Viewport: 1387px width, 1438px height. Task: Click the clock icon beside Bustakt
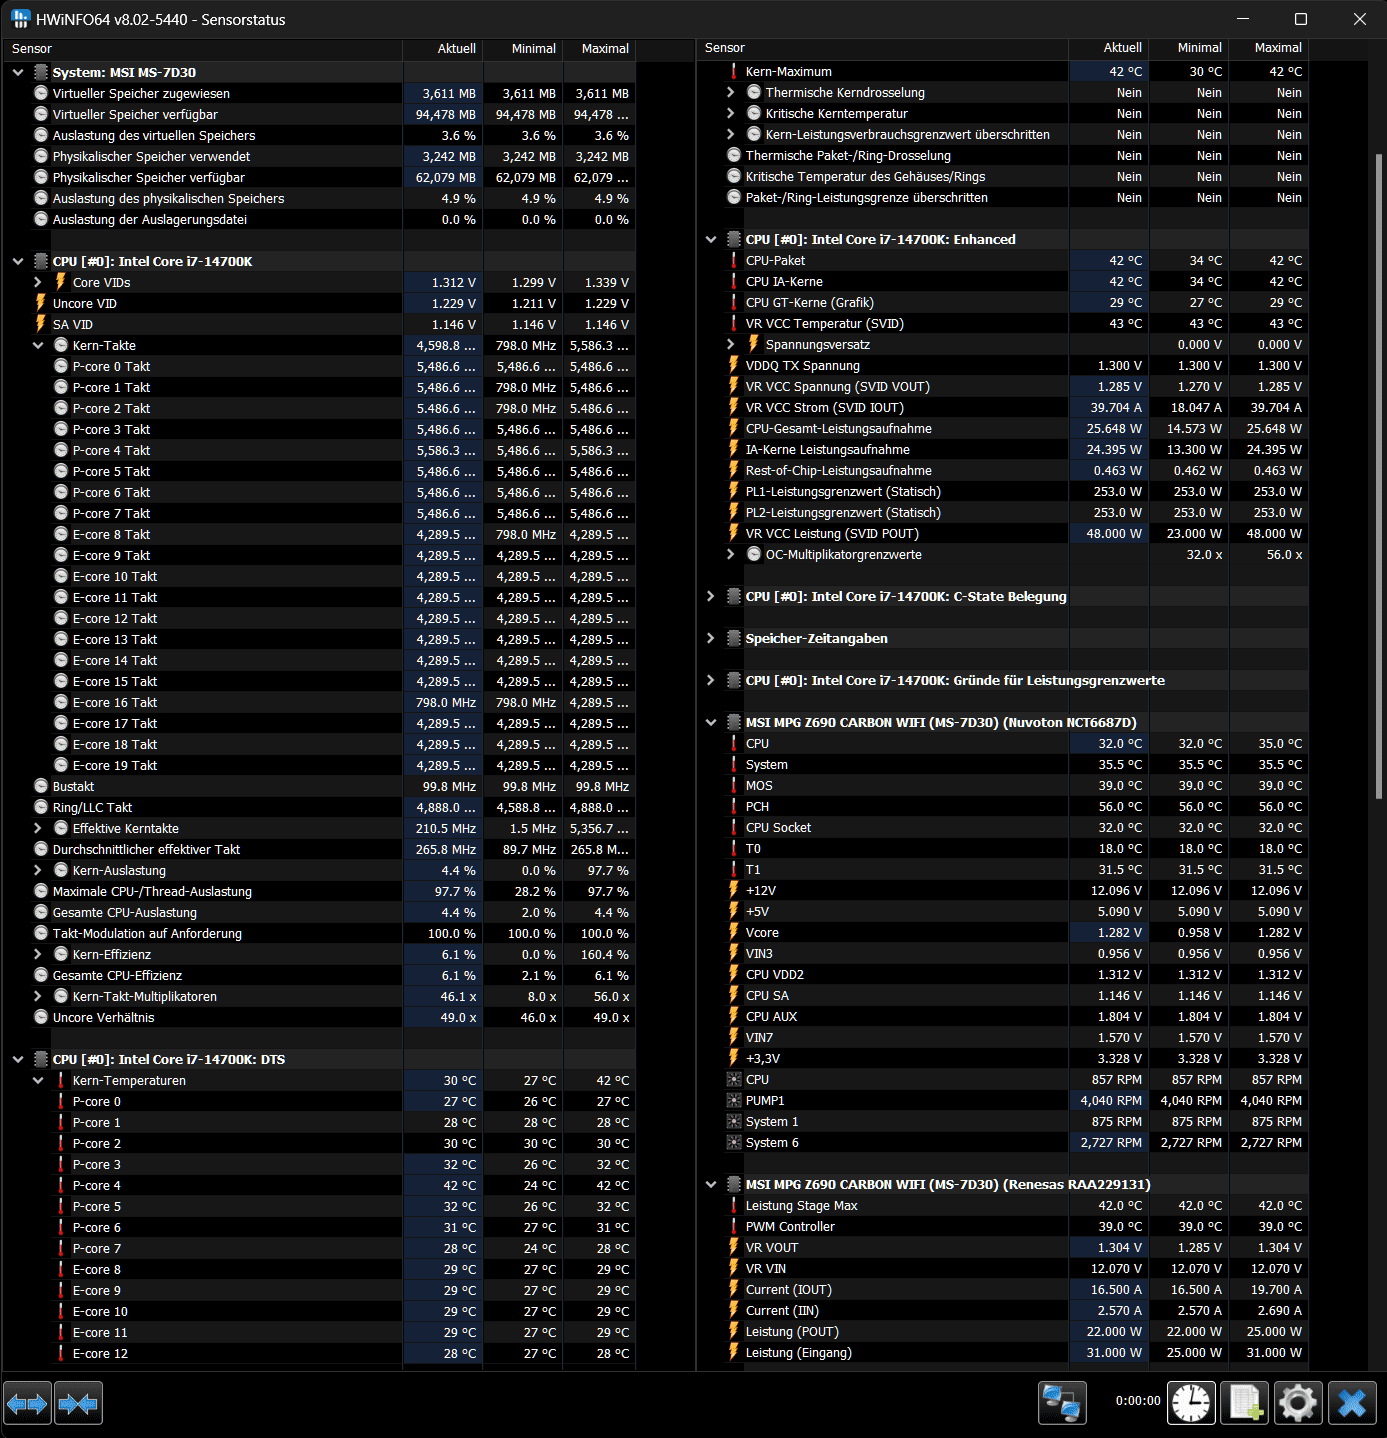coord(41,786)
